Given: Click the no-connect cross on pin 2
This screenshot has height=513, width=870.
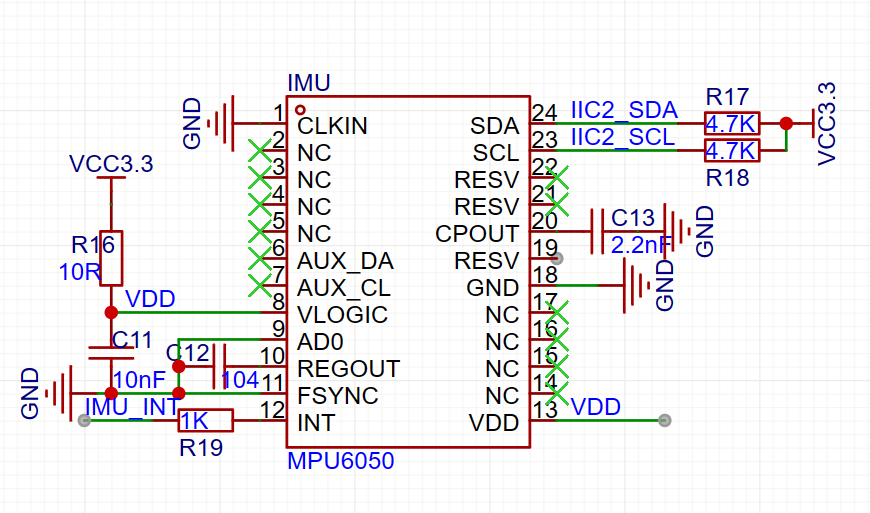Looking at the screenshot, I should click(260, 150).
